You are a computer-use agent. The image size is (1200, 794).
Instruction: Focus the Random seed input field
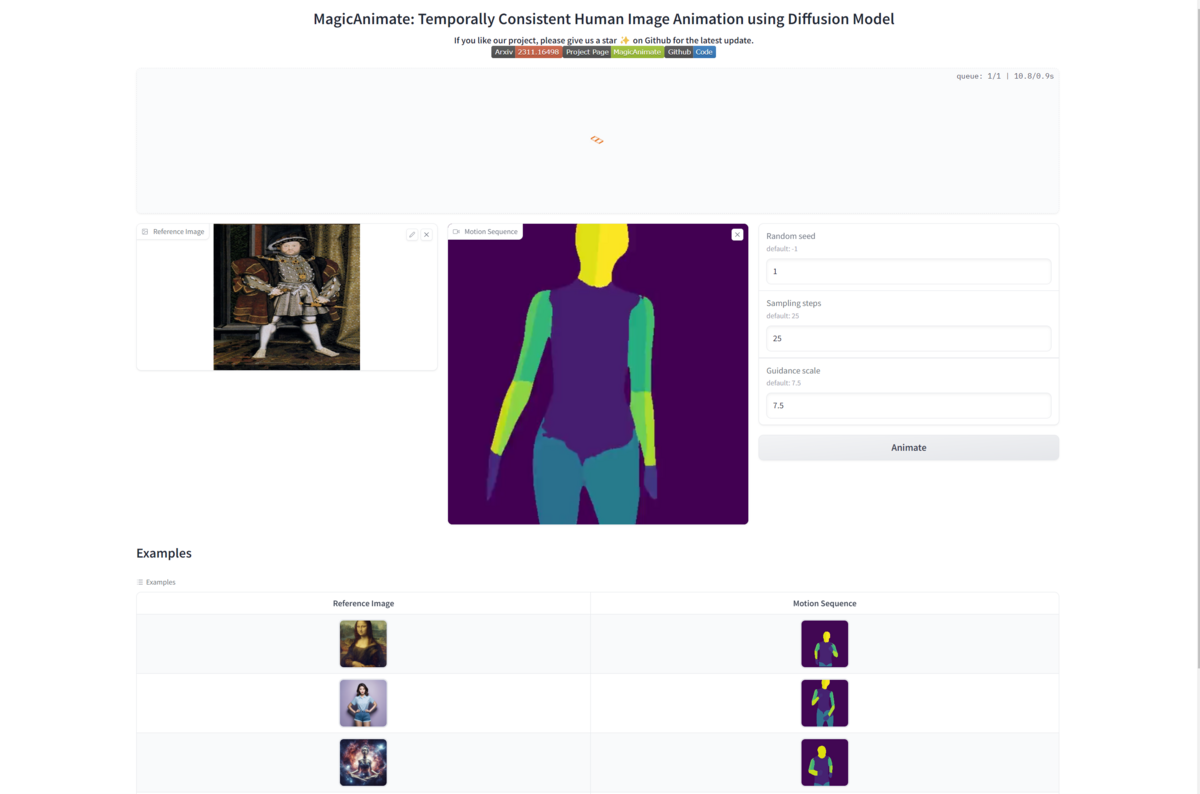pos(908,271)
